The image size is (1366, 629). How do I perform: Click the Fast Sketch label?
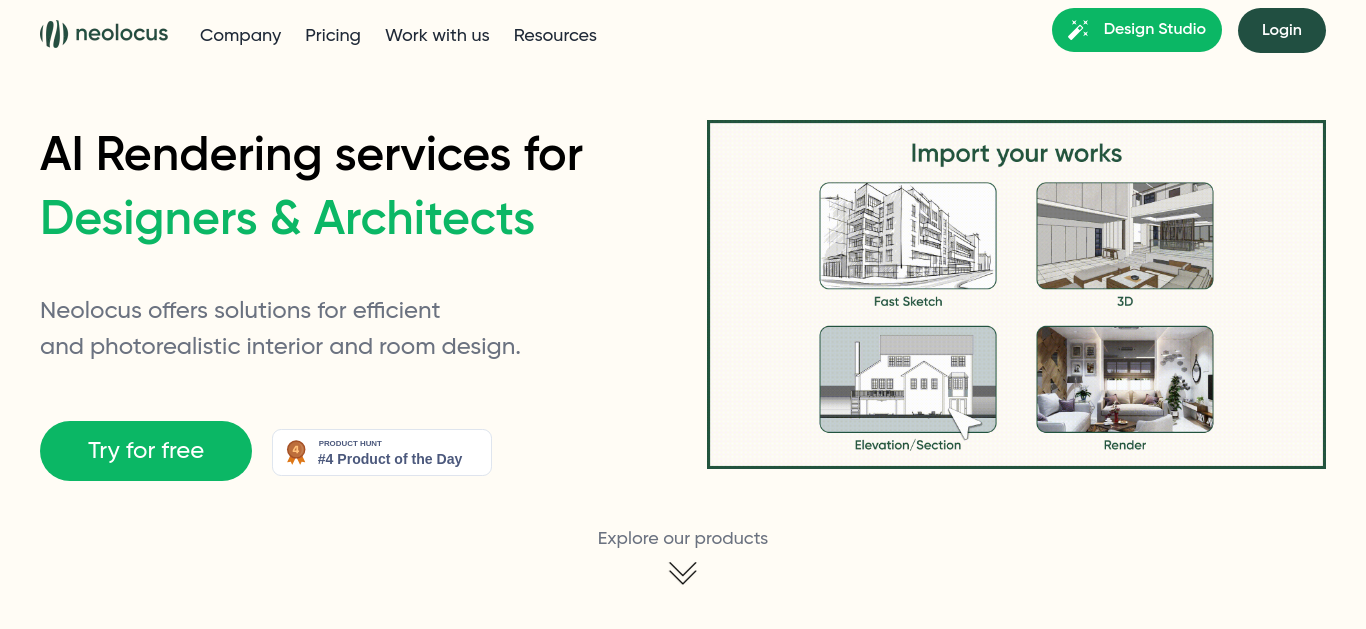908,301
